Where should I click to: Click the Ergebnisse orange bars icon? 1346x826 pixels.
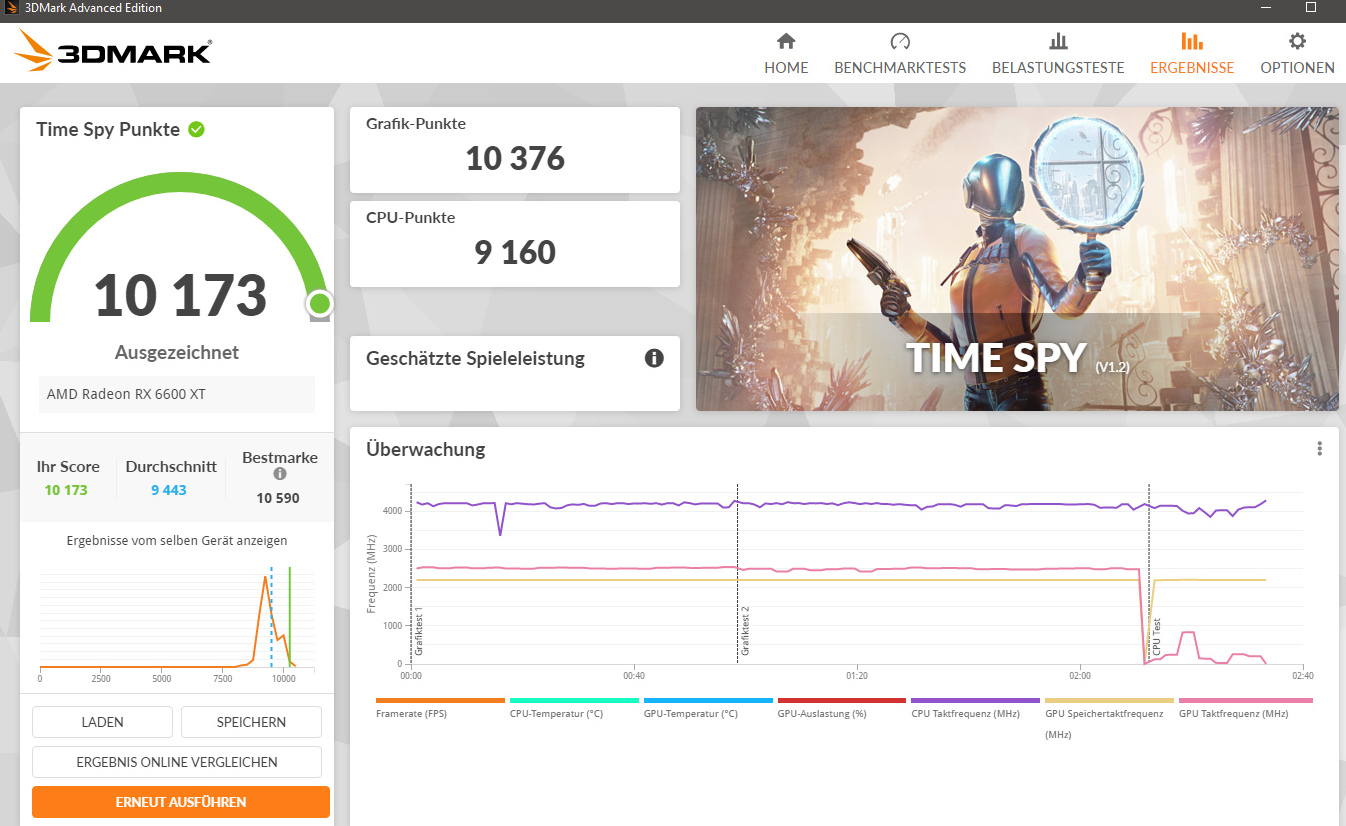[x=1192, y=41]
